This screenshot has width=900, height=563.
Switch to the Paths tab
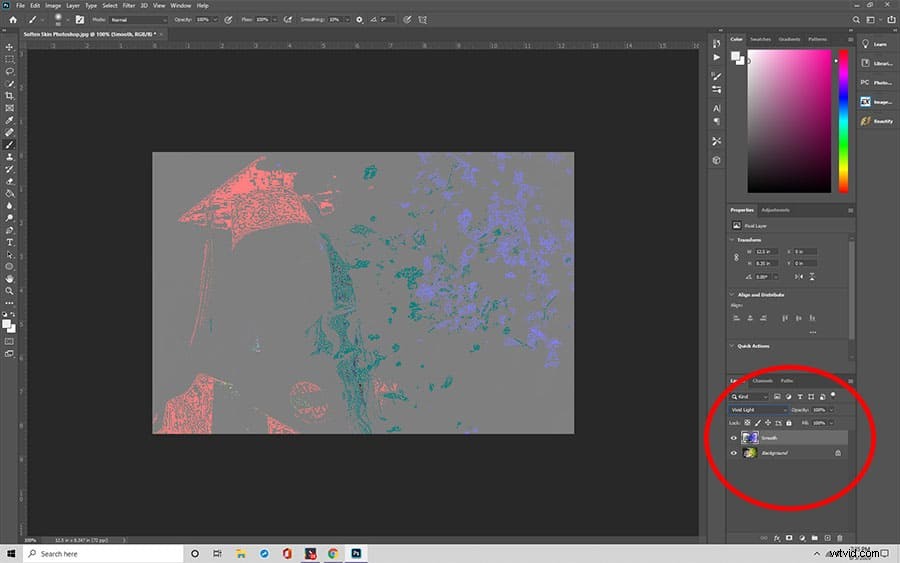[x=787, y=380]
